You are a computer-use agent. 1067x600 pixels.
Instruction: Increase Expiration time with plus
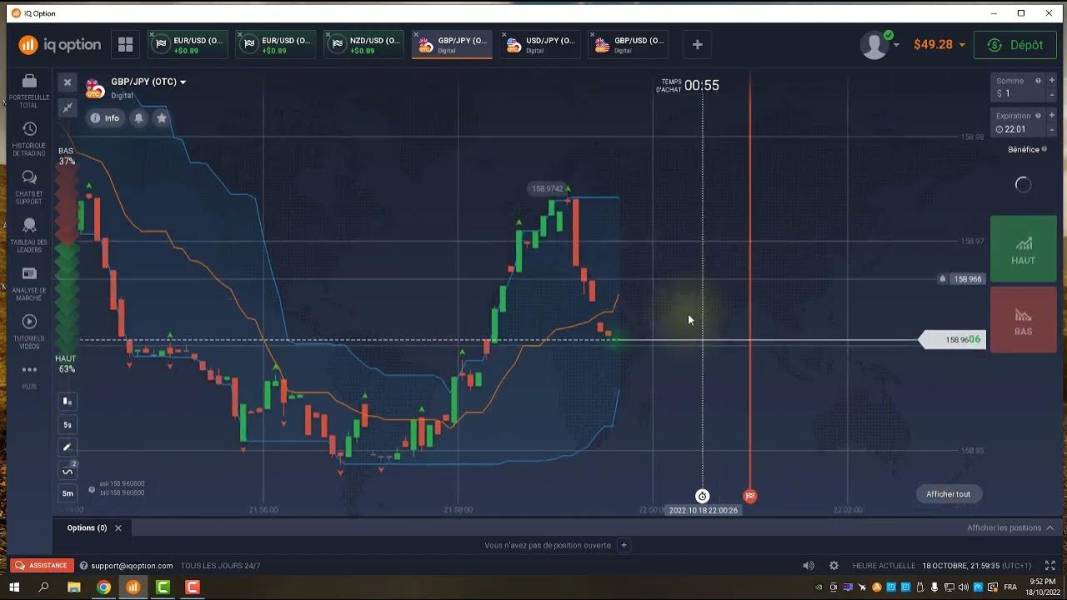1051,116
